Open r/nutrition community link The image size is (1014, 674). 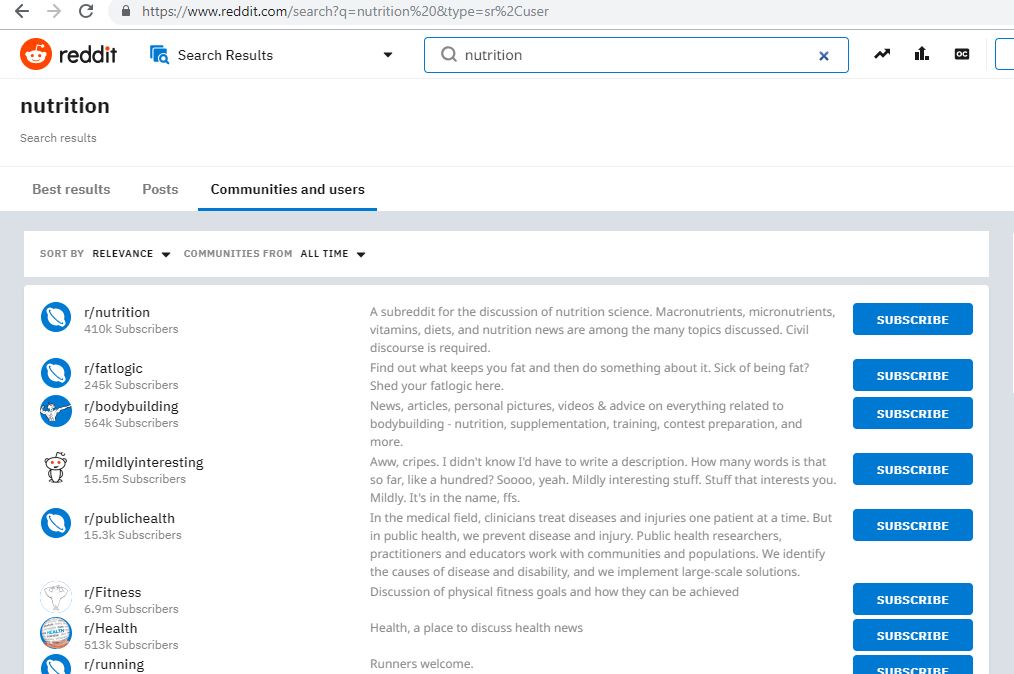click(x=117, y=312)
